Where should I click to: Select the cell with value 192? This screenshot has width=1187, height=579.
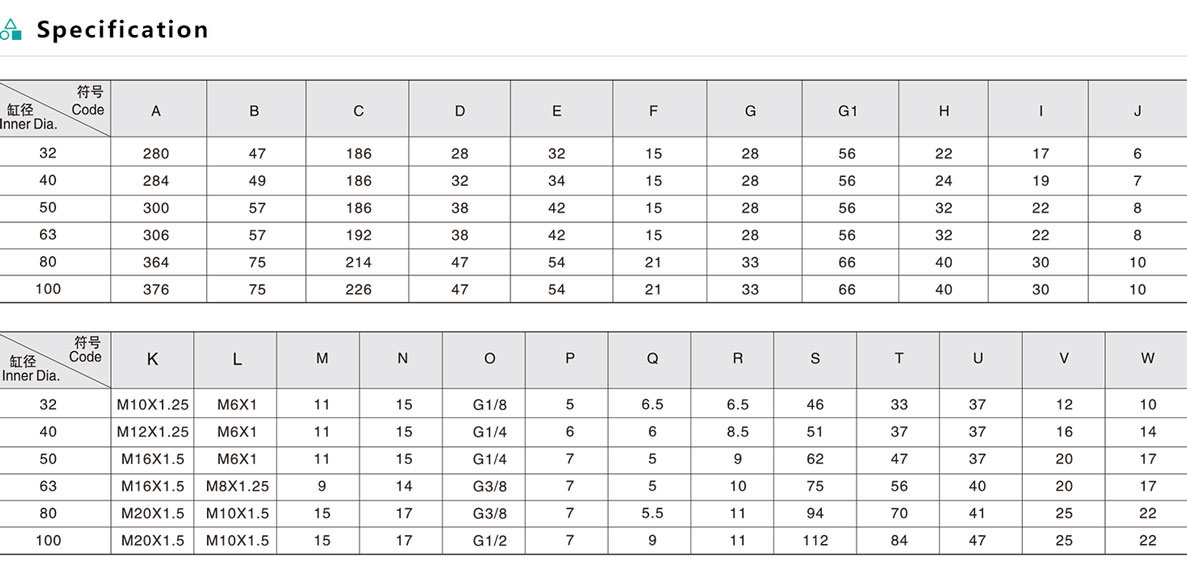(358, 236)
